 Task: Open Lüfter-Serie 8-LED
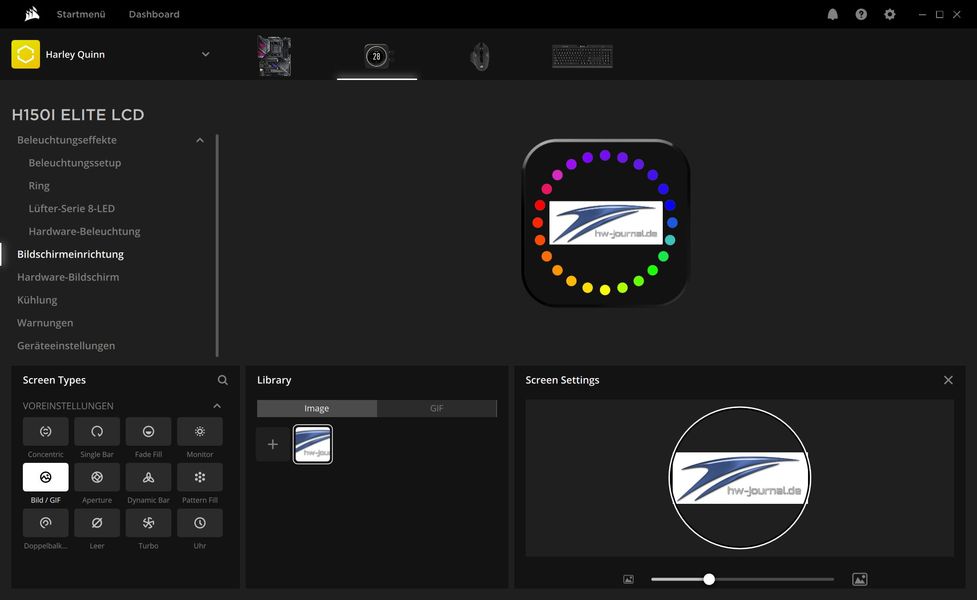point(72,208)
